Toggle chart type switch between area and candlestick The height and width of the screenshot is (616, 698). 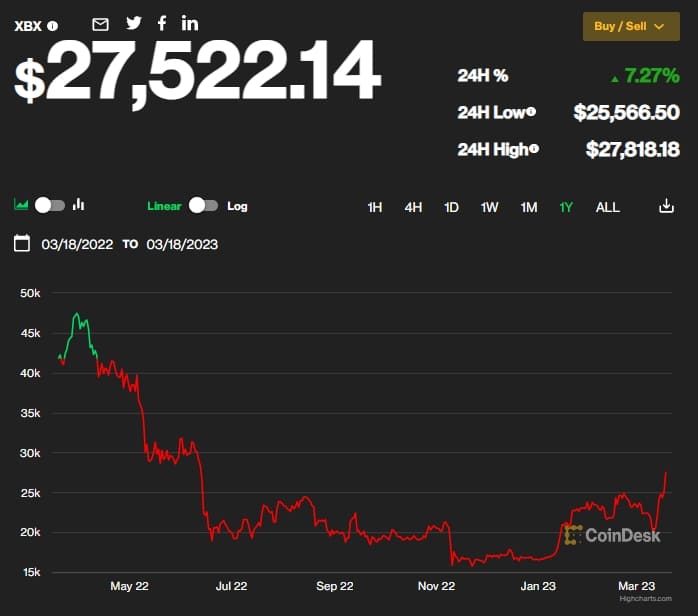[x=50, y=205]
